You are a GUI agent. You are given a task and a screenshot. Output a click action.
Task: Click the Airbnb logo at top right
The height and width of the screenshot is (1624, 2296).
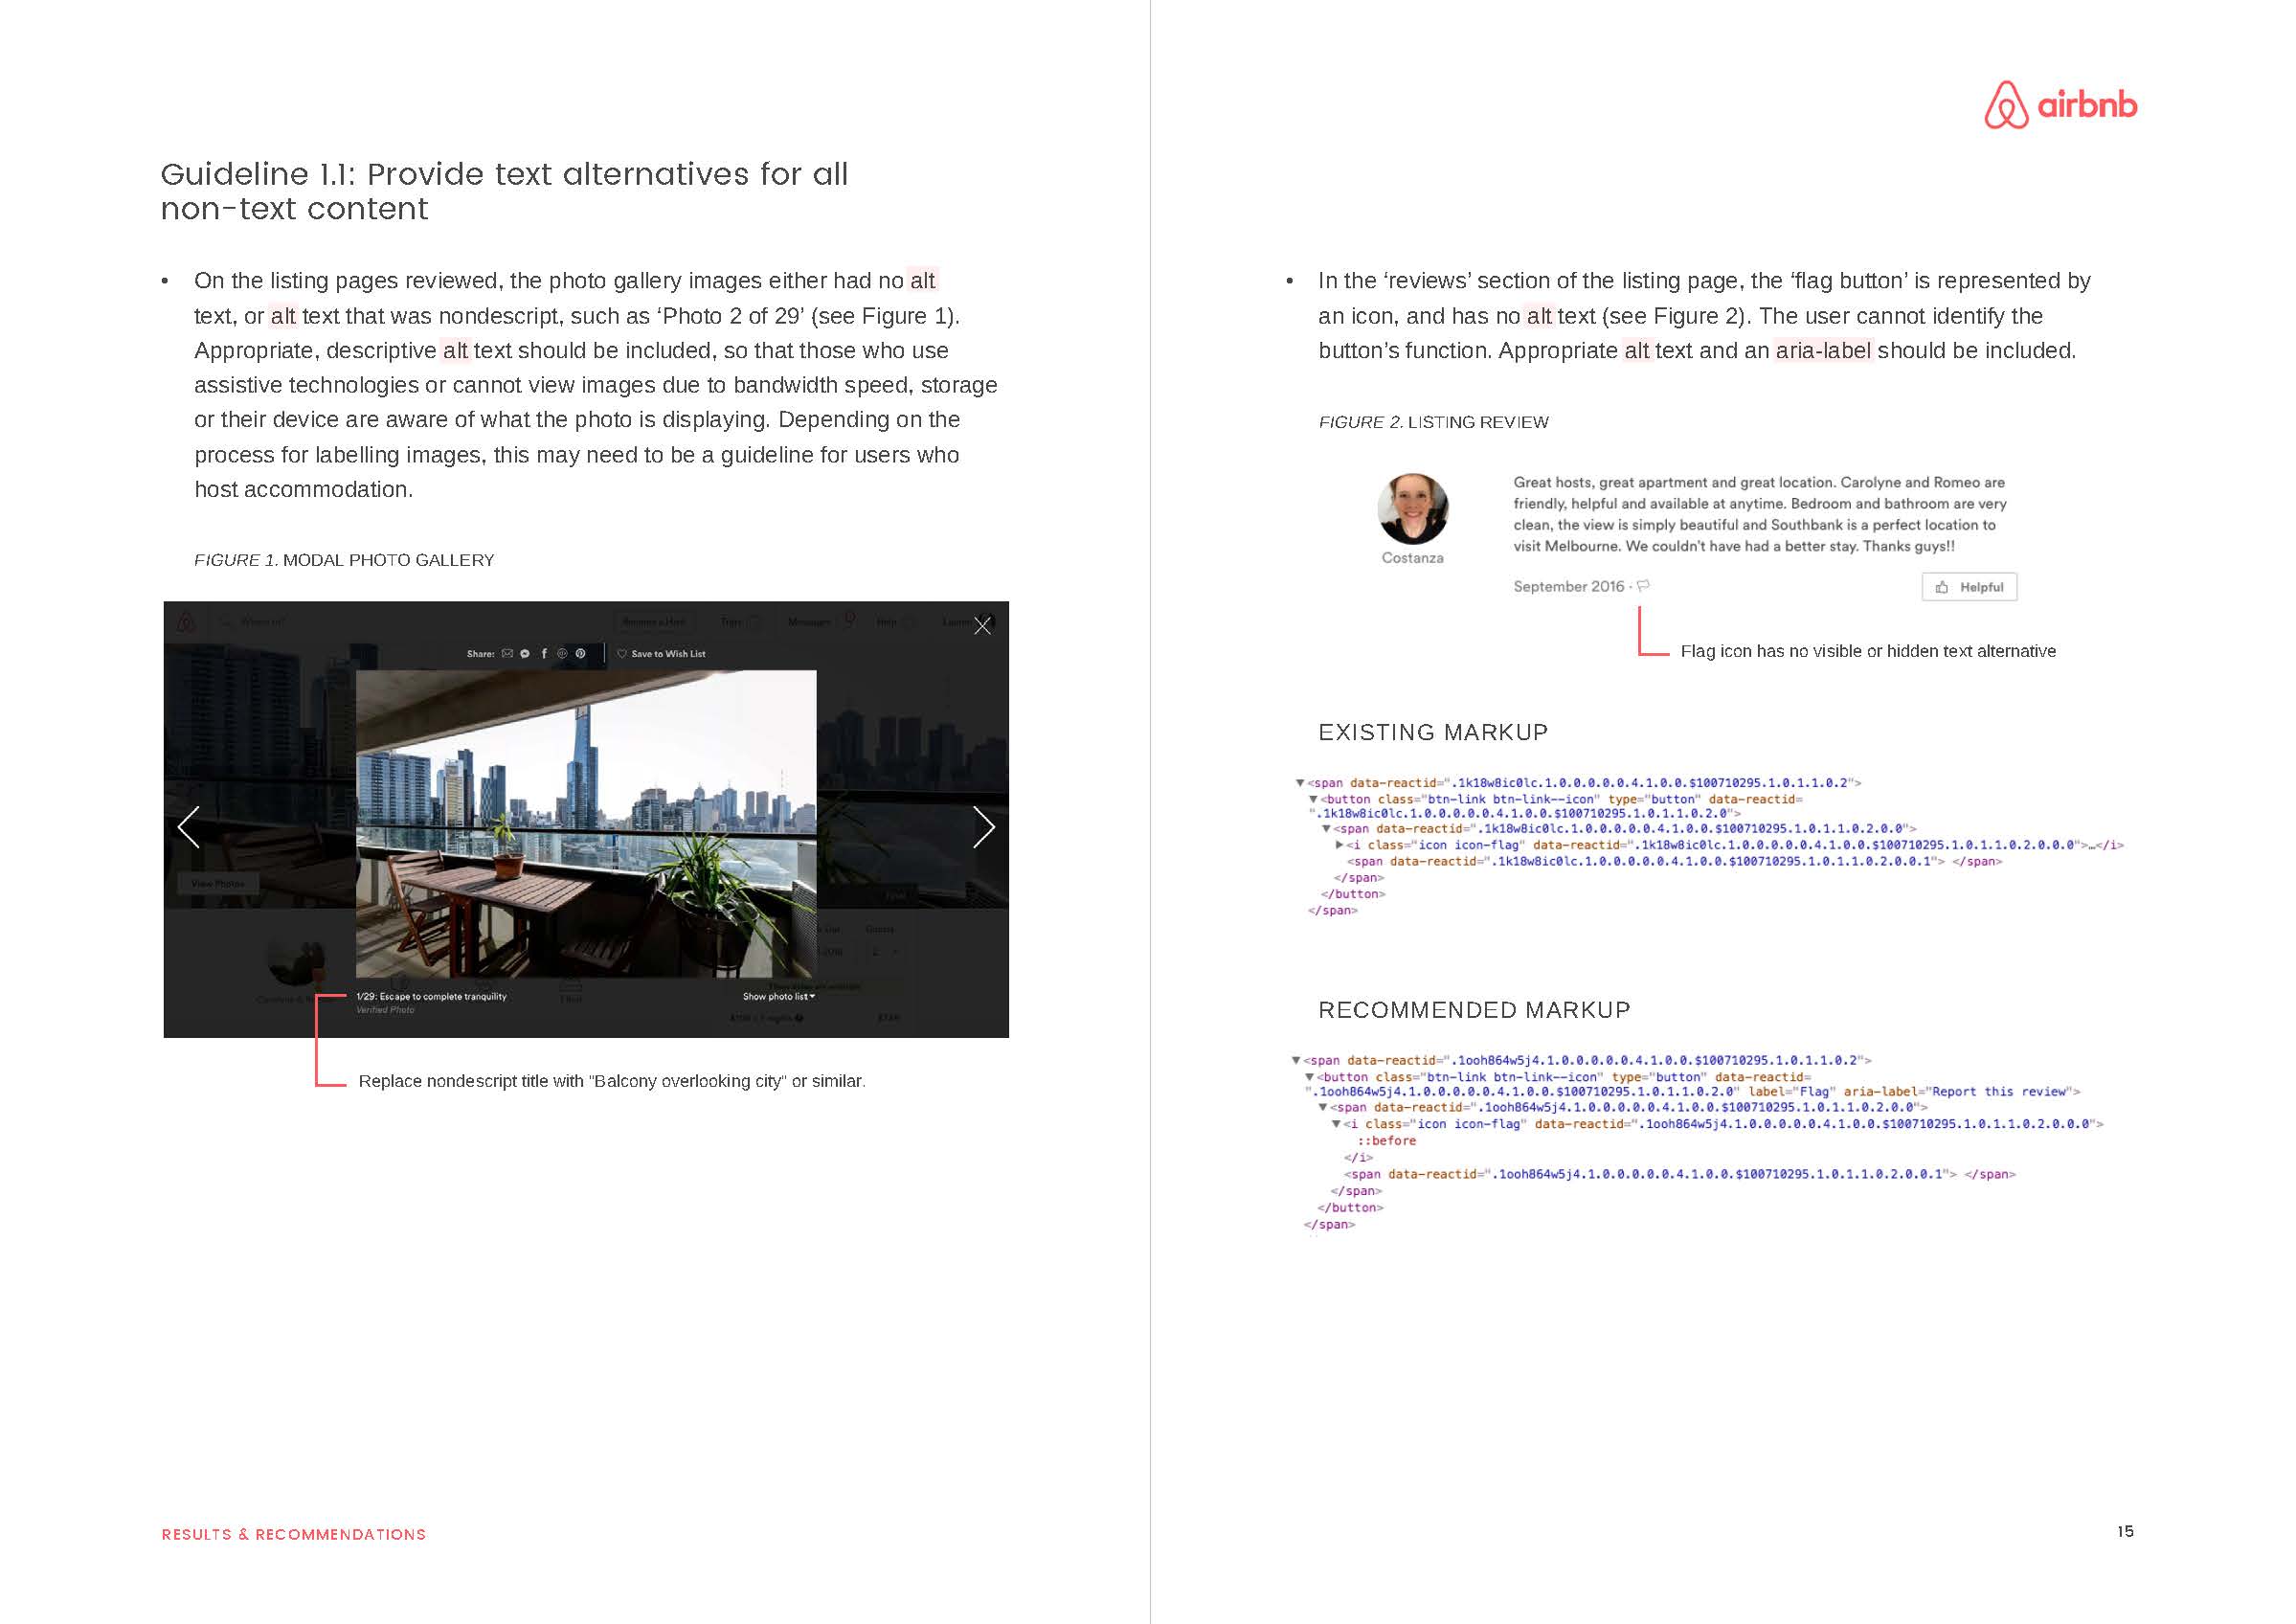tap(2060, 105)
